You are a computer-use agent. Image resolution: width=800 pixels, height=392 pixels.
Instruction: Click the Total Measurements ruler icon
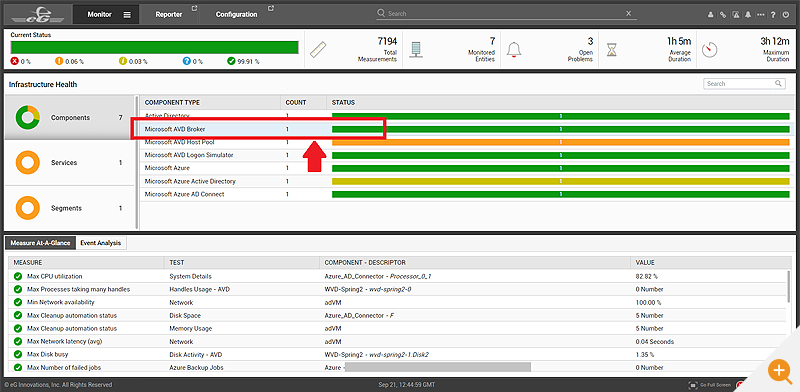point(318,49)
